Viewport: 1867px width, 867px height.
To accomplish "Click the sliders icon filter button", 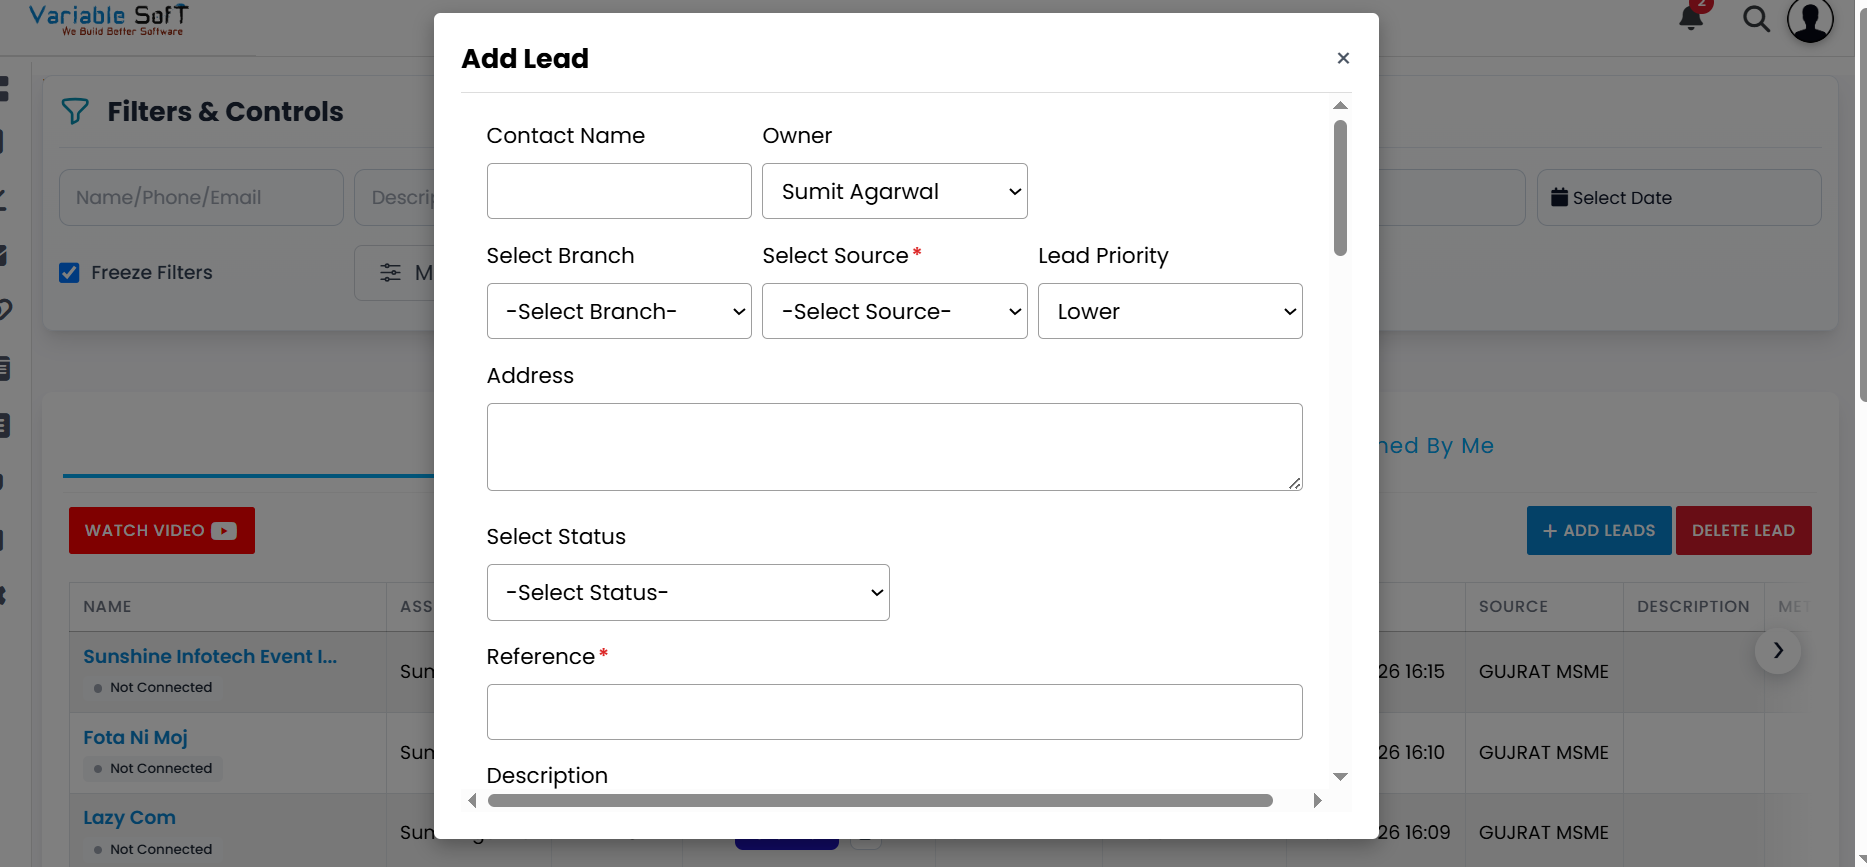I will [x=391, y=273].
